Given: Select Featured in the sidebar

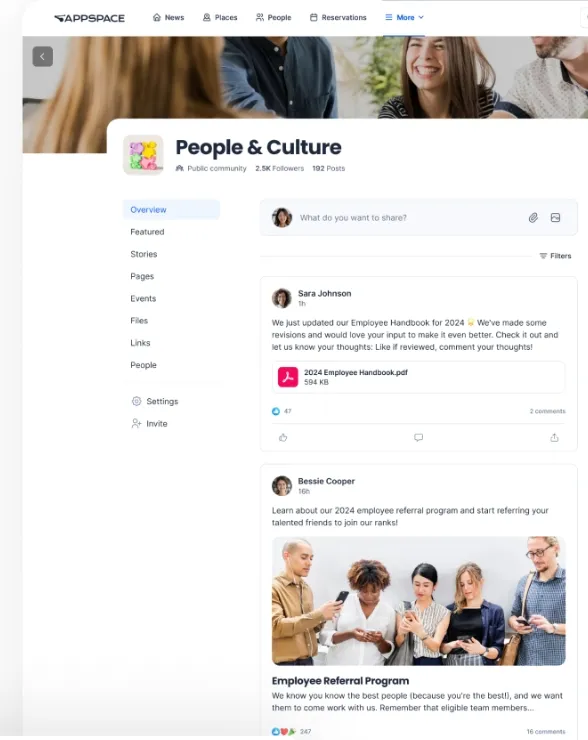Looking at the screenshot, I should coord(147,232).
